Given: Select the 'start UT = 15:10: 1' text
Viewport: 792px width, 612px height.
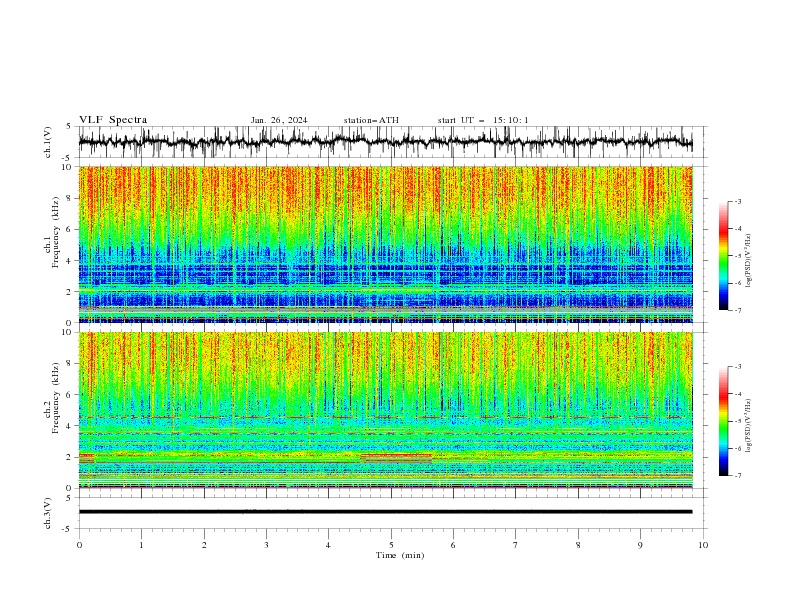Looking at the screenshot, I should point(483,120).
